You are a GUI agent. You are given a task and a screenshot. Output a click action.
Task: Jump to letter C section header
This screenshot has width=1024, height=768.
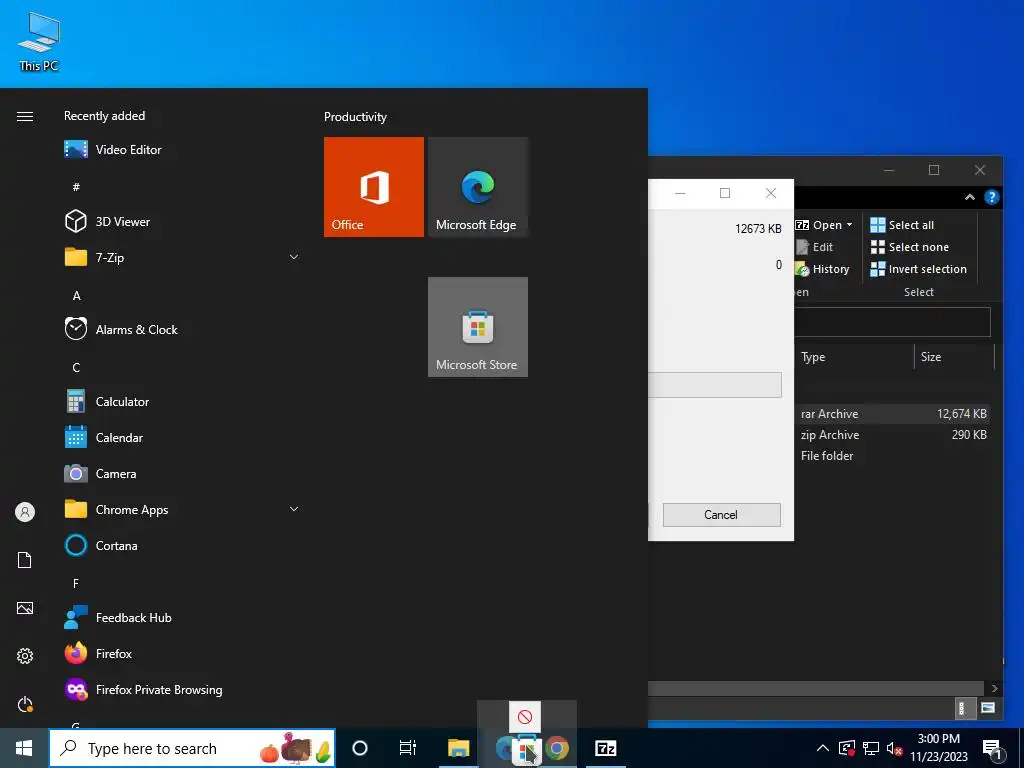76,368
